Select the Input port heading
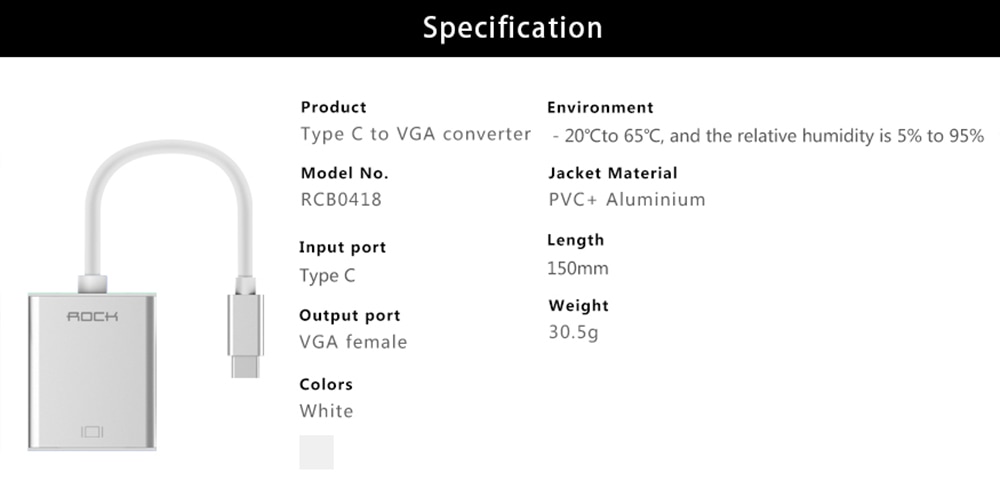1000x482 pixels. (x=342, y=247)
